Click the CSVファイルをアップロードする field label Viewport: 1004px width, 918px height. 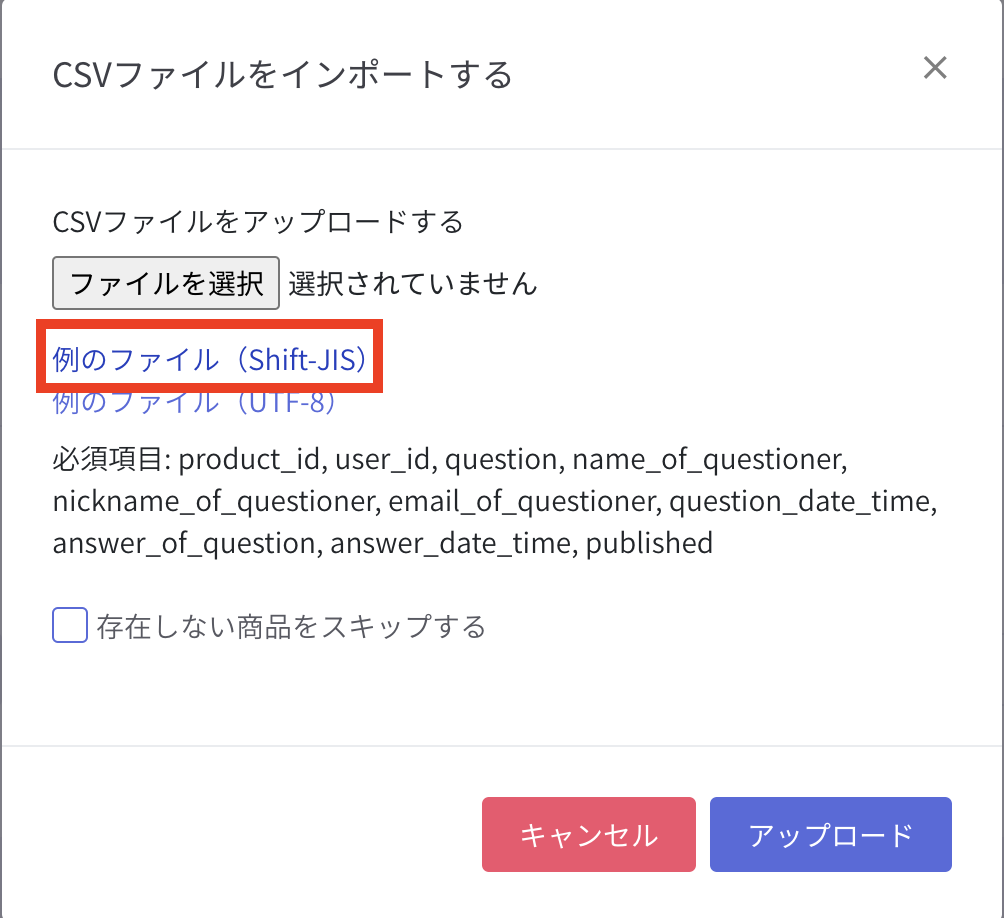pyautogui.click(x=258, y=221)
